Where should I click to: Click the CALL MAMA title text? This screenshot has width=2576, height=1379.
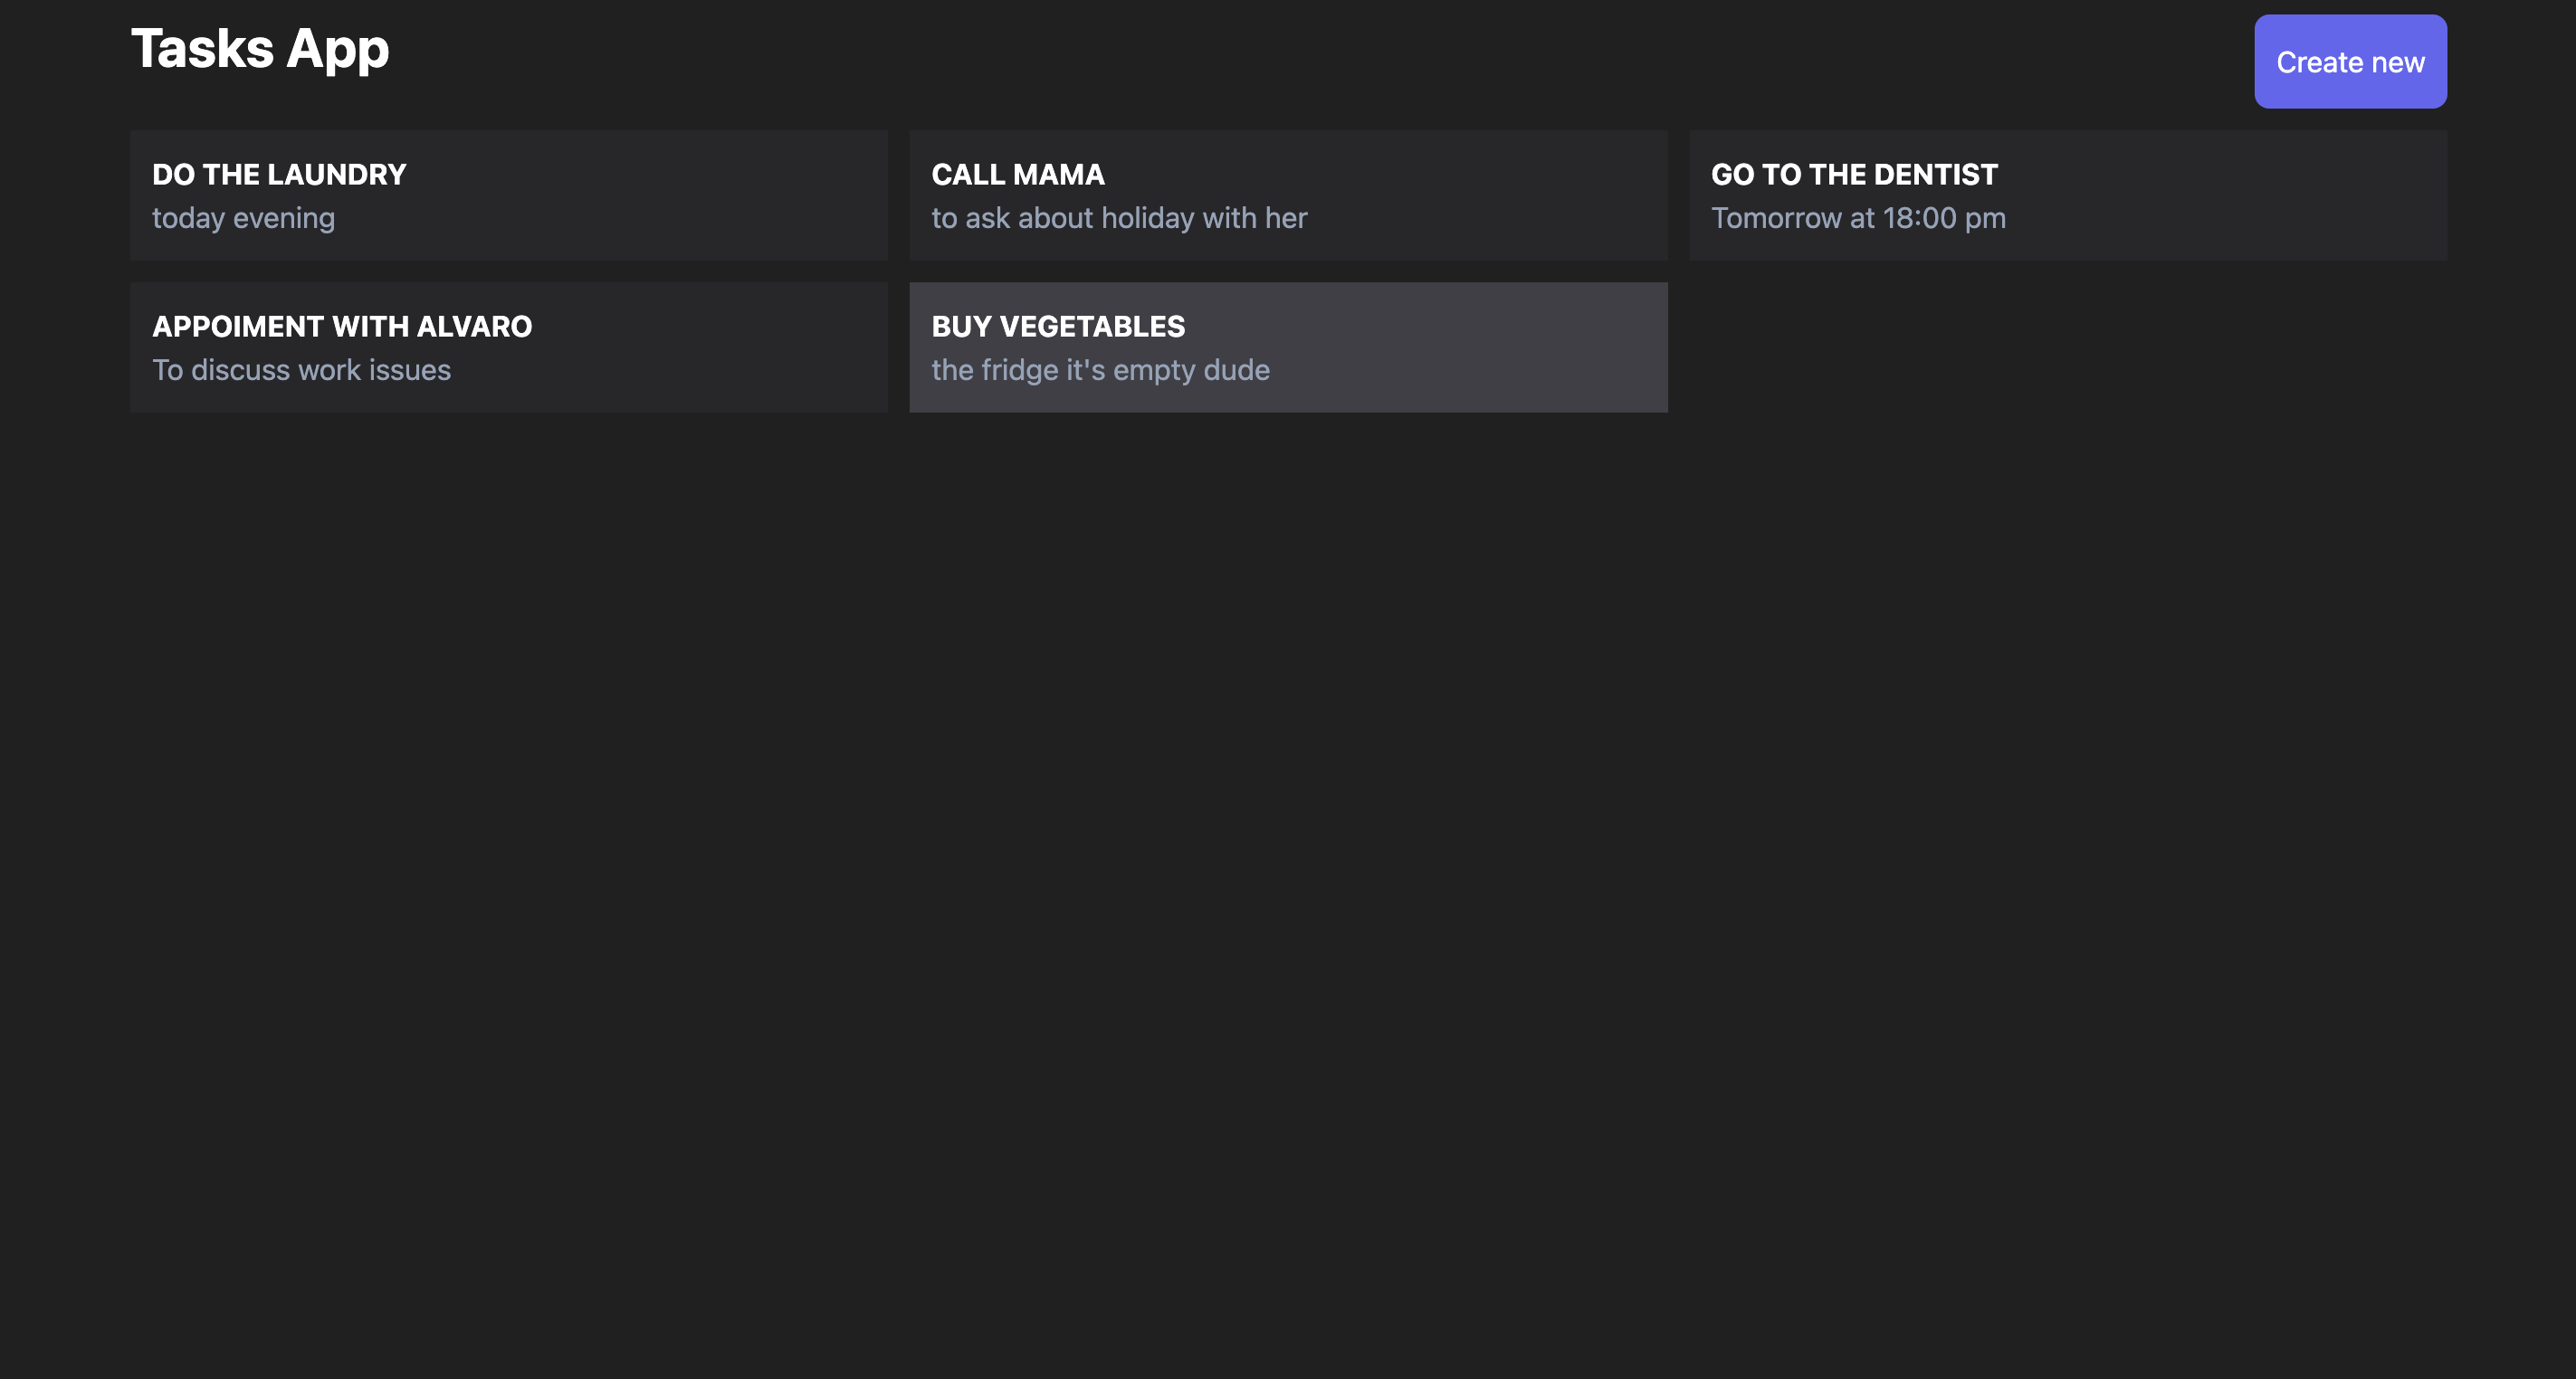tap(1017, 174)
